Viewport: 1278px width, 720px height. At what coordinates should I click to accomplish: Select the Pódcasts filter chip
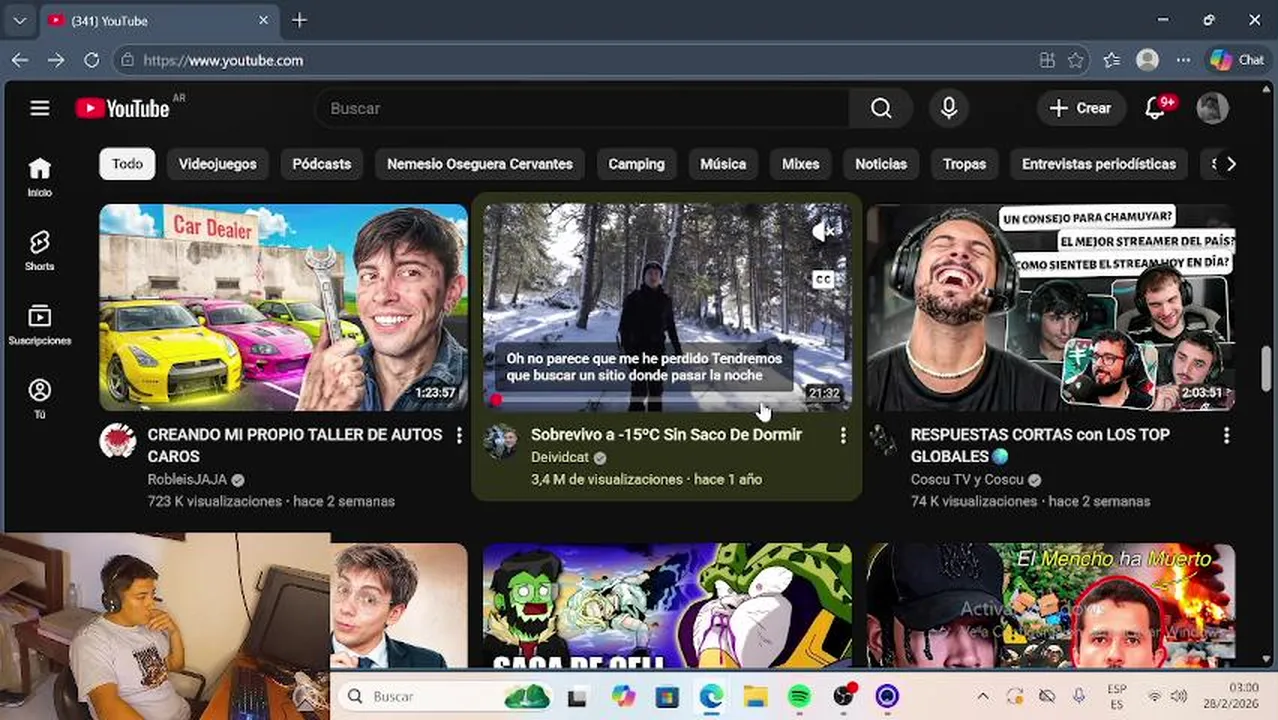pos(321,164)
